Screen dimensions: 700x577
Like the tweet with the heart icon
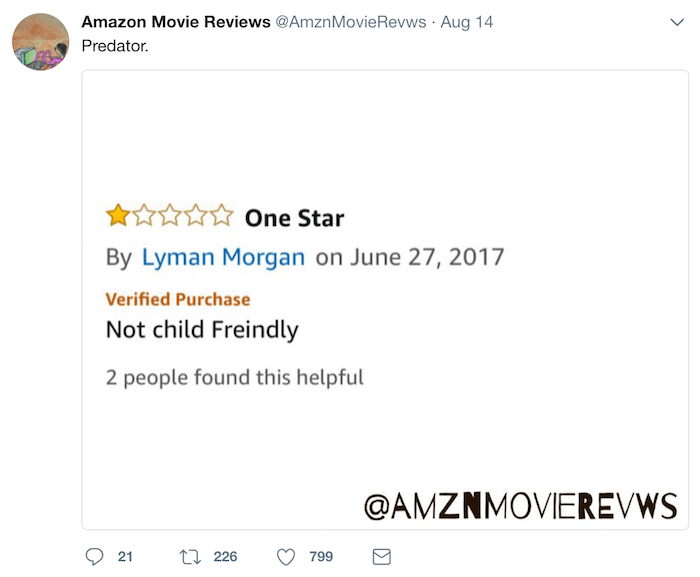coord(286,557)
